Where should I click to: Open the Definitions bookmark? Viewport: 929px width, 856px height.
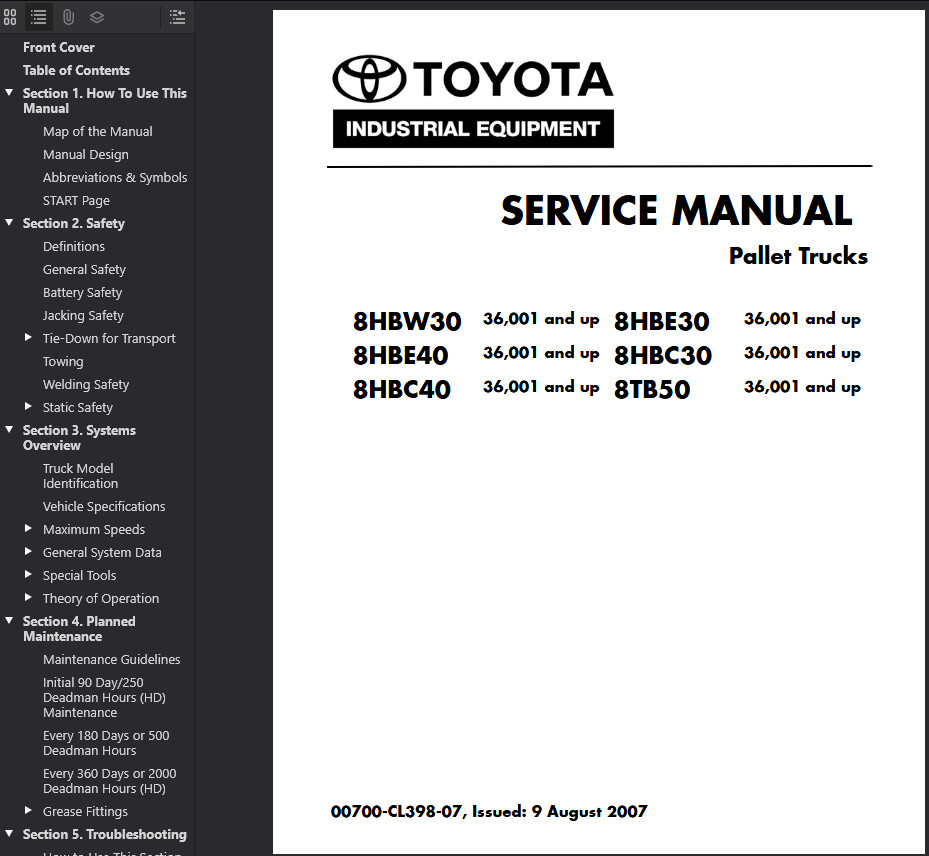coord(73,246)
